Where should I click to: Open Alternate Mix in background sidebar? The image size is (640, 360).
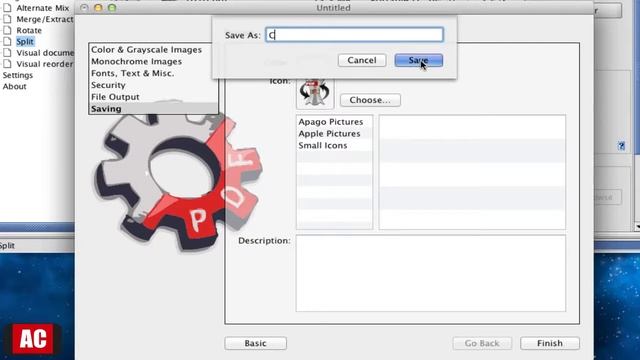(x=42, y=8)
